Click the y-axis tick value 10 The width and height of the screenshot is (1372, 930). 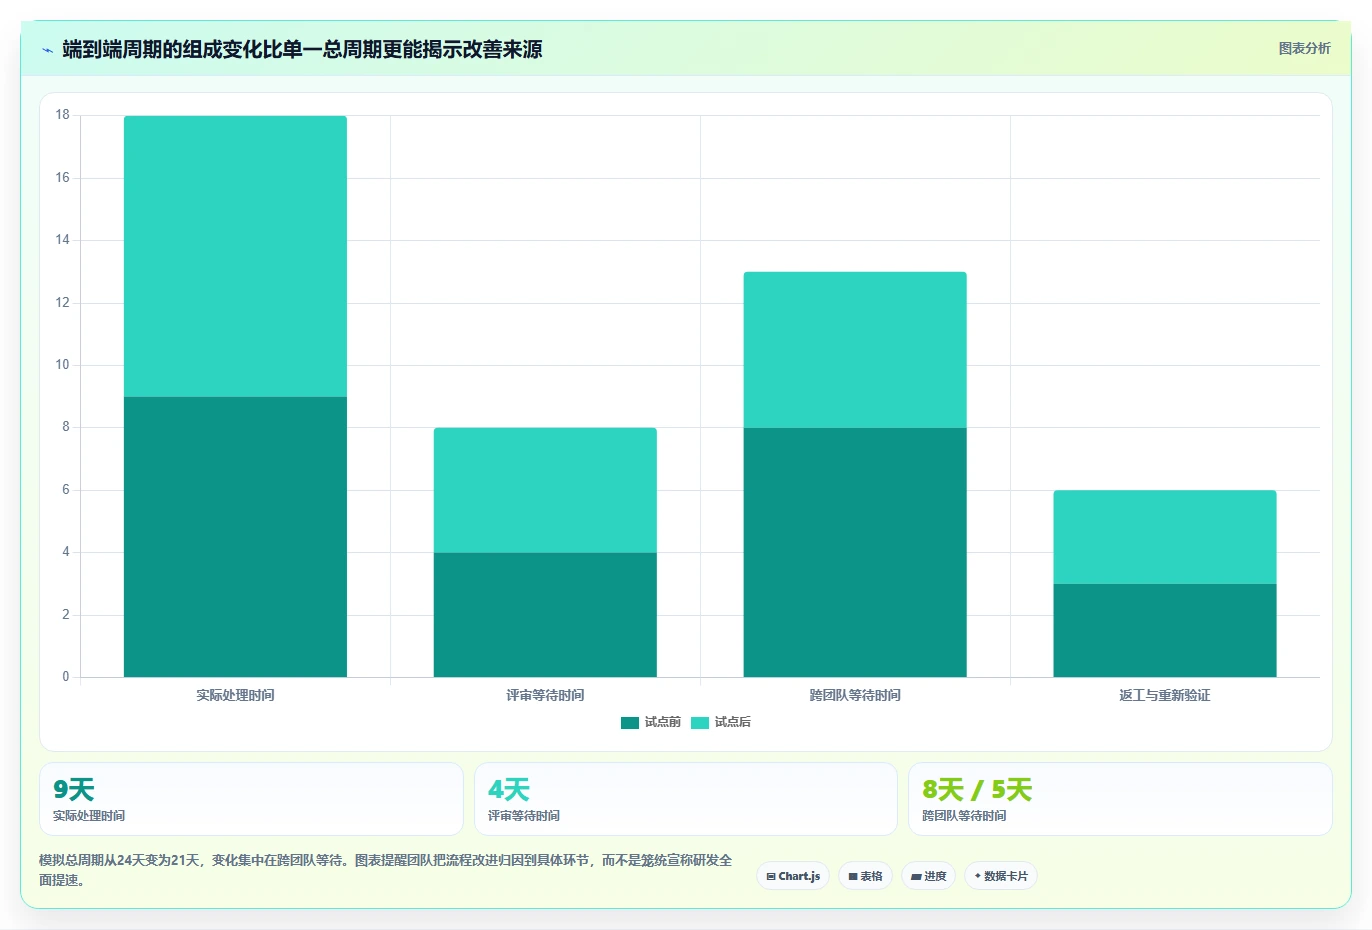click(63, 365)
